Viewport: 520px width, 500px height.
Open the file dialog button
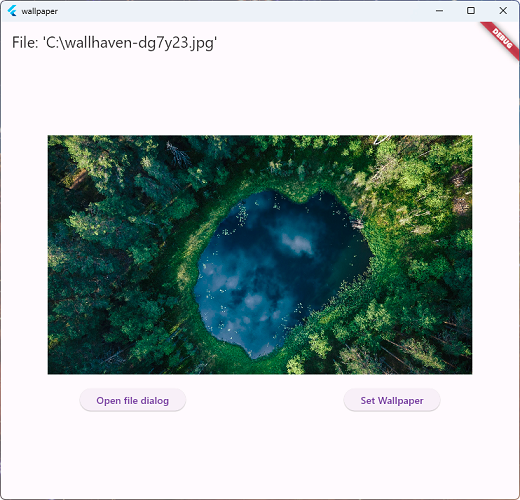tap(132, 400)
